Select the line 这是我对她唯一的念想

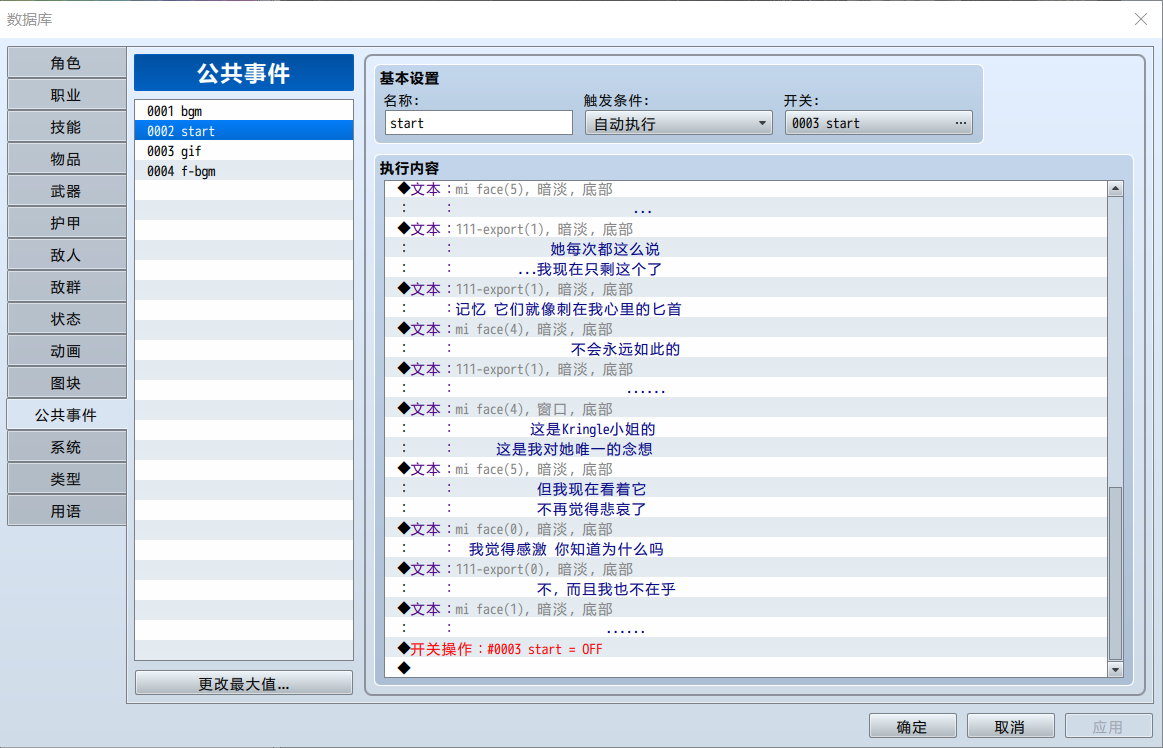point(746,450)
